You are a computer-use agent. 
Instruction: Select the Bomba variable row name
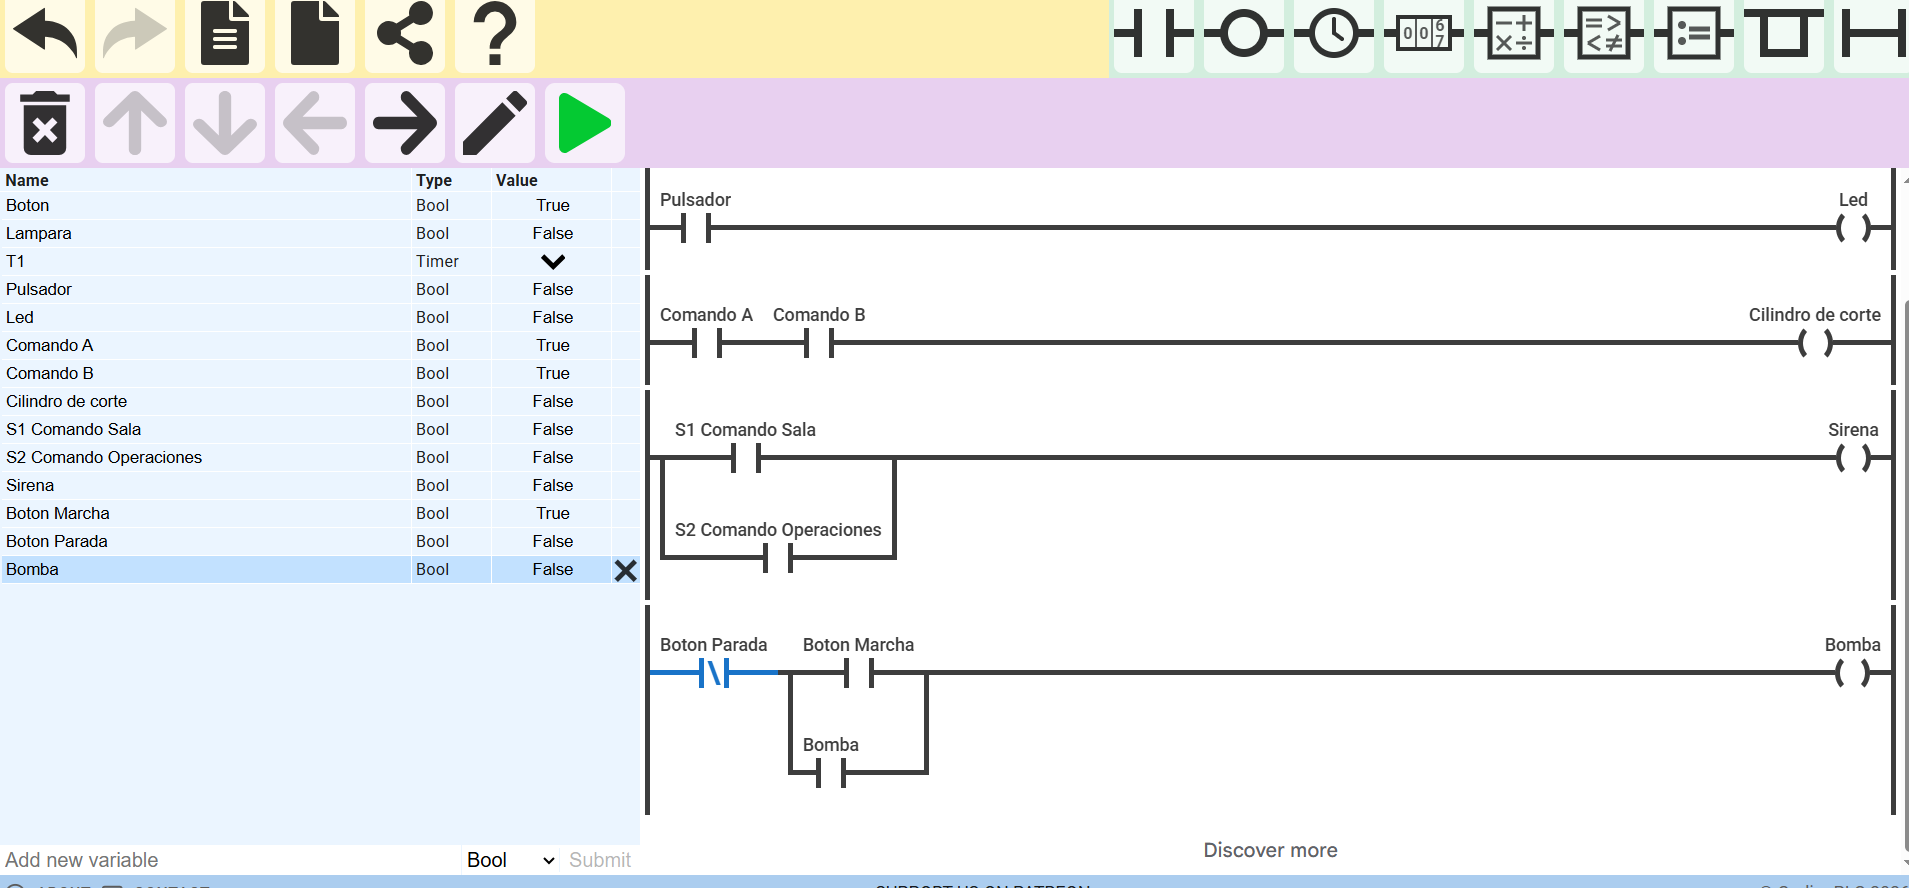pyautogui.click(x=32, y=569)
